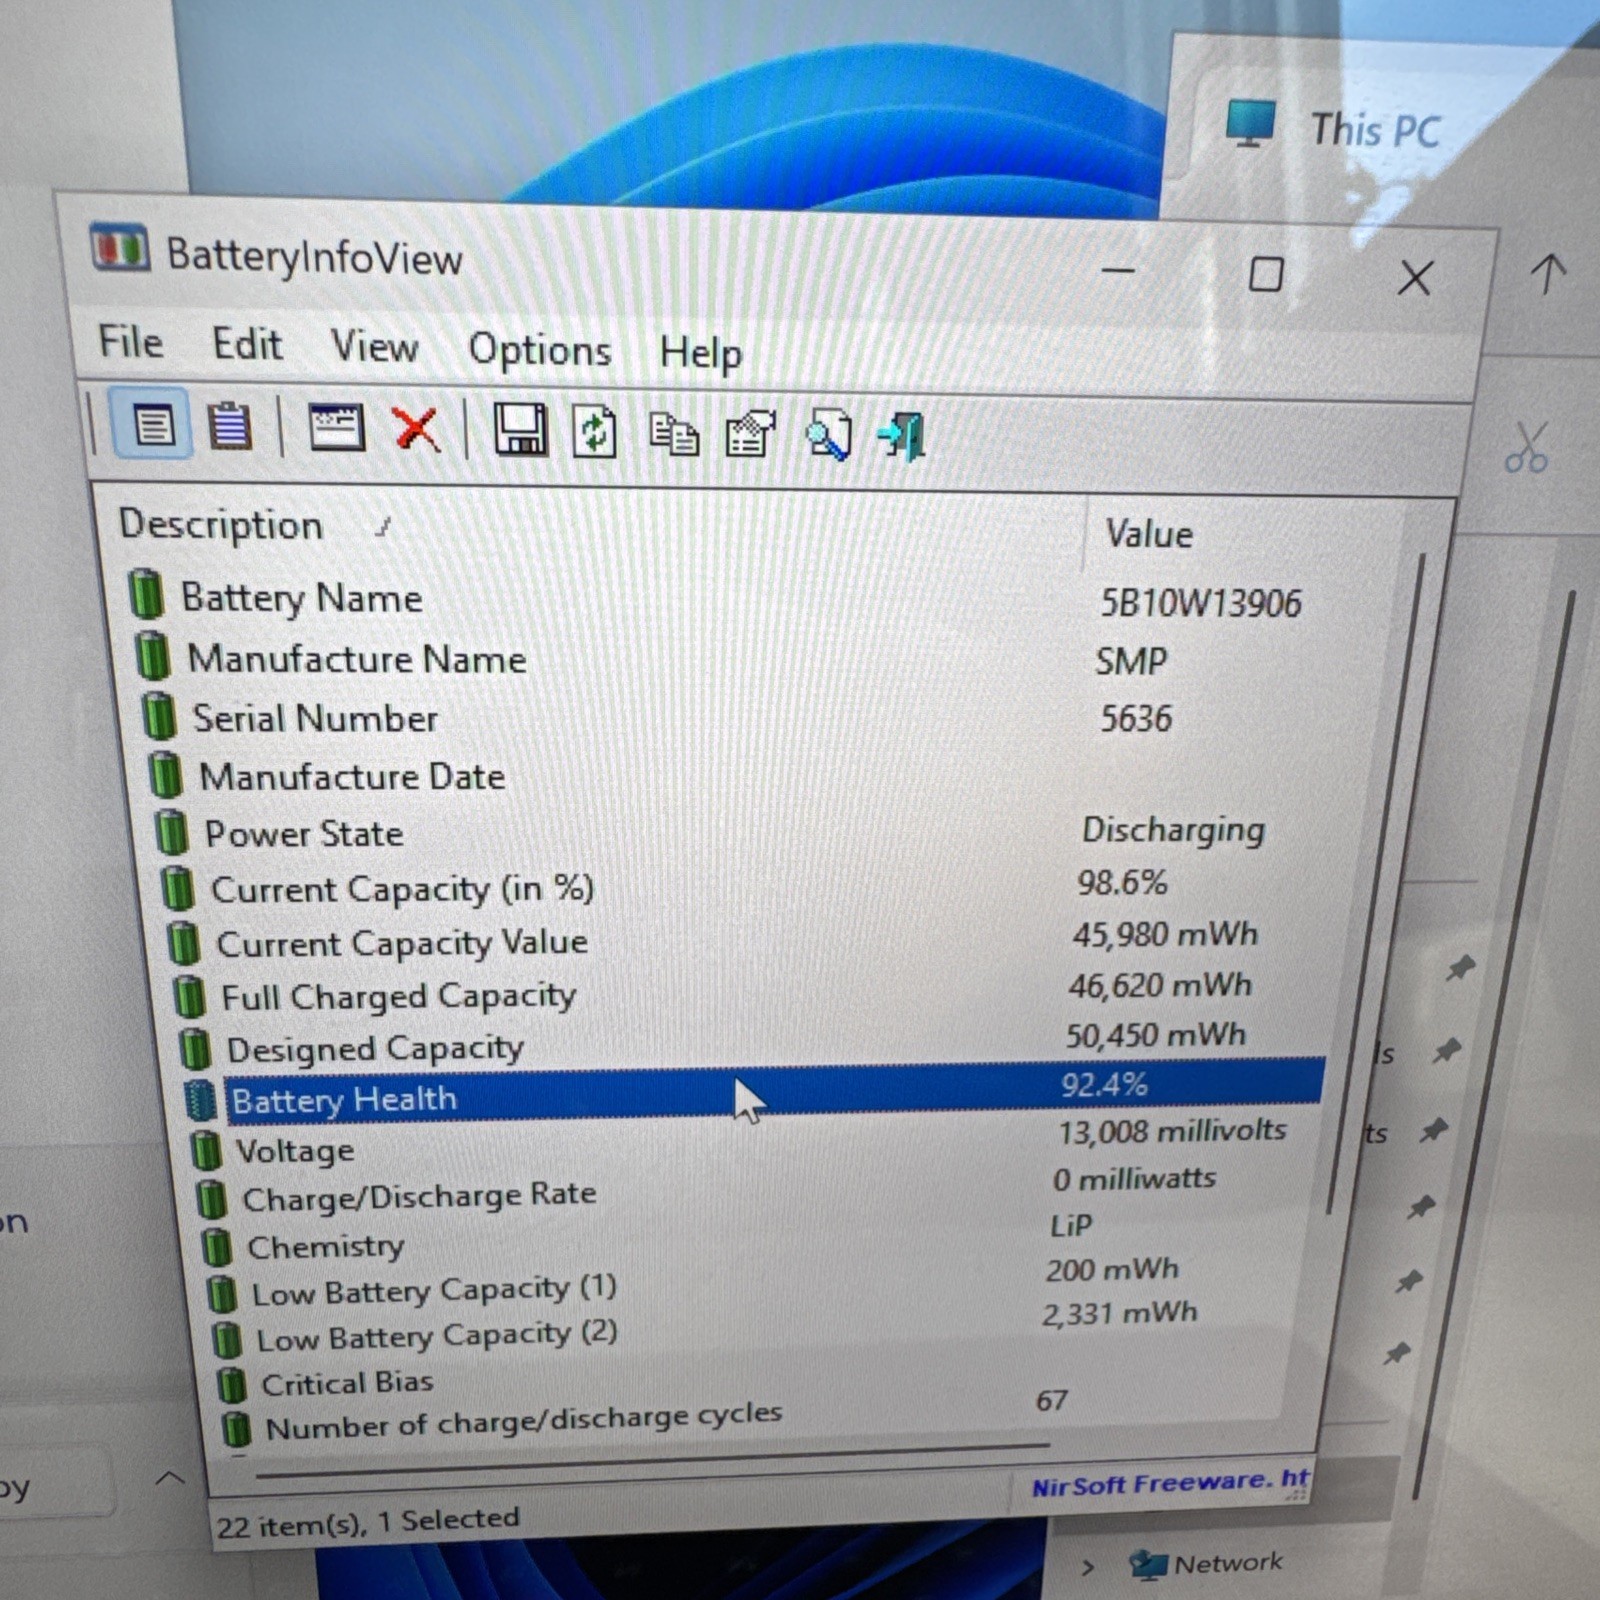1600x1600 pixels.
Task: Click the 46,620 mWh value
Action: pyautogui.click(x=1159, y=985)
